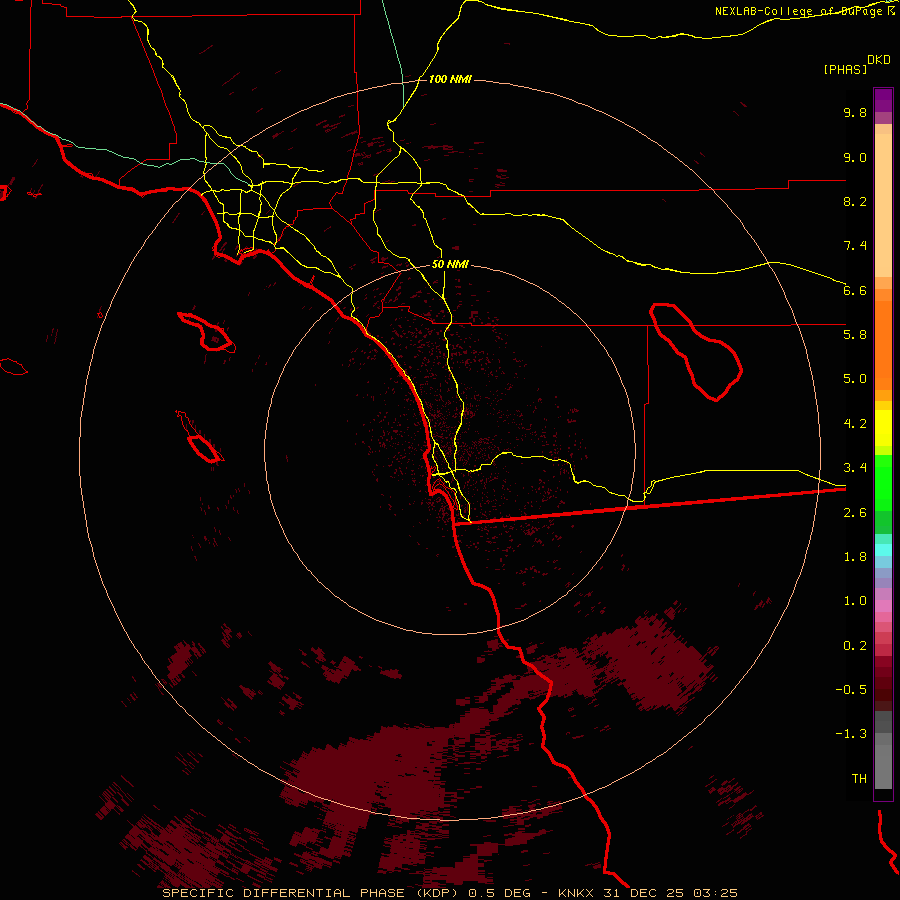Click the -1.3 scale value
This screenshot has width=900, height=900.
tap(851, 734)
